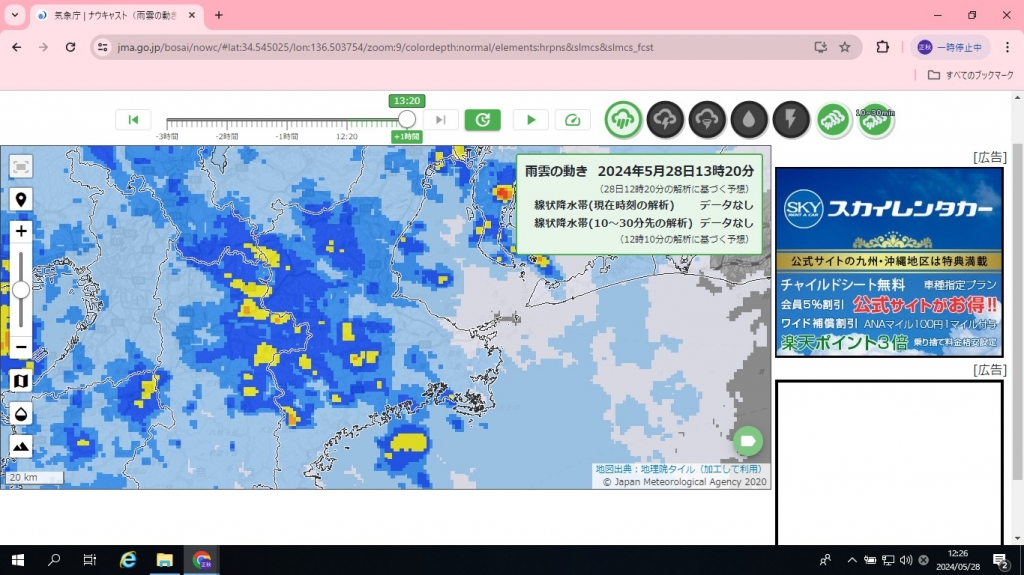1024x575 pixels.
Task: Zoom in the map with plus button
Action: click(21, 231)
